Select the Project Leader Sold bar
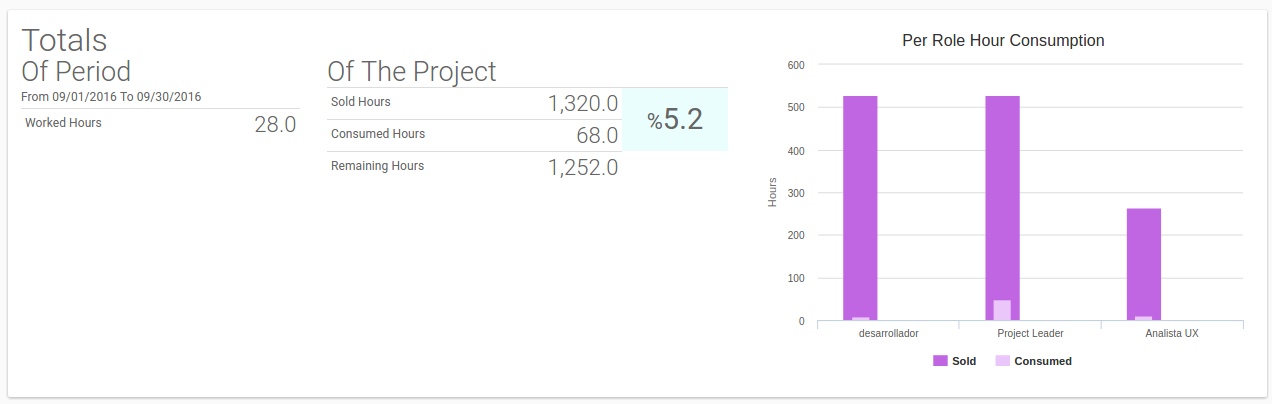Screen dimensions: 1272x404 tap(1002, 208)
